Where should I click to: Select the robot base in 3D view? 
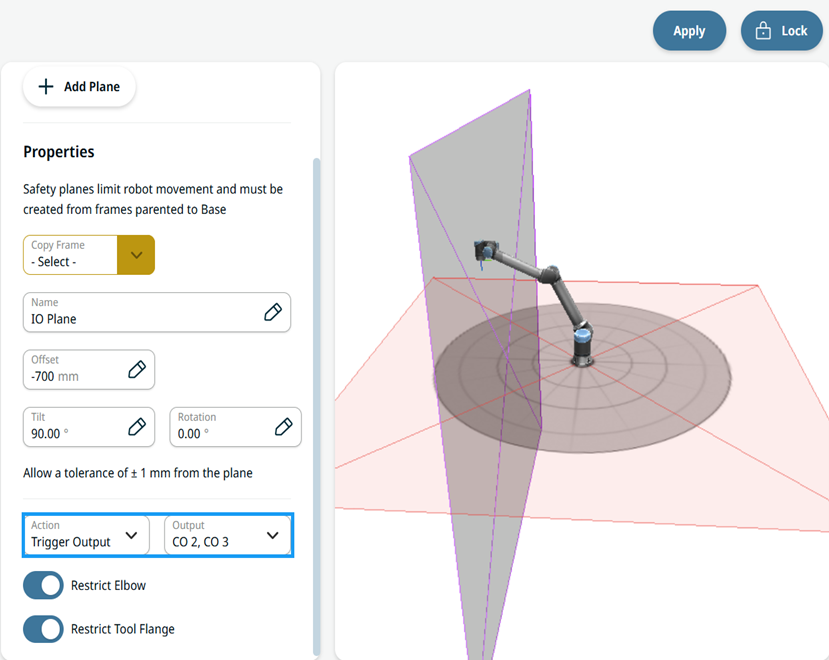582,348
